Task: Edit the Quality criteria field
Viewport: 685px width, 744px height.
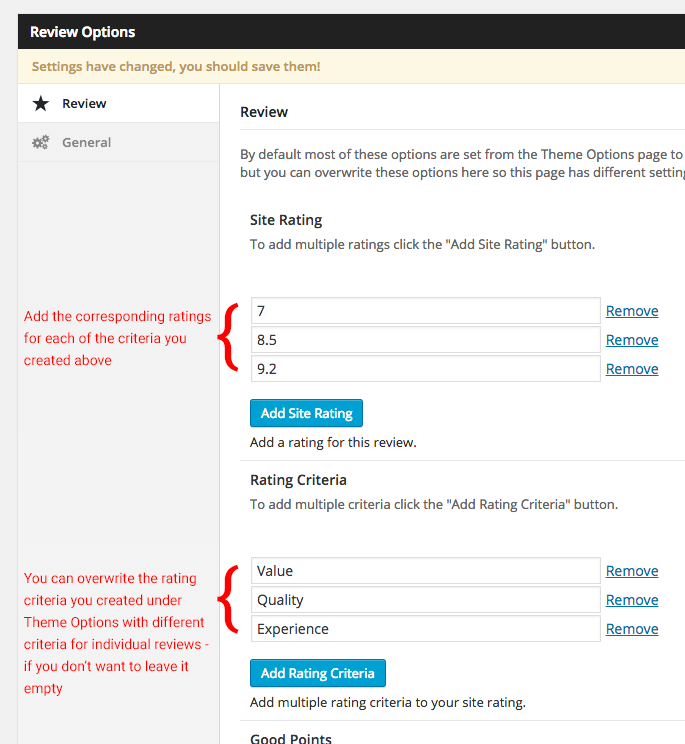Action: click(x=426, y=600)
